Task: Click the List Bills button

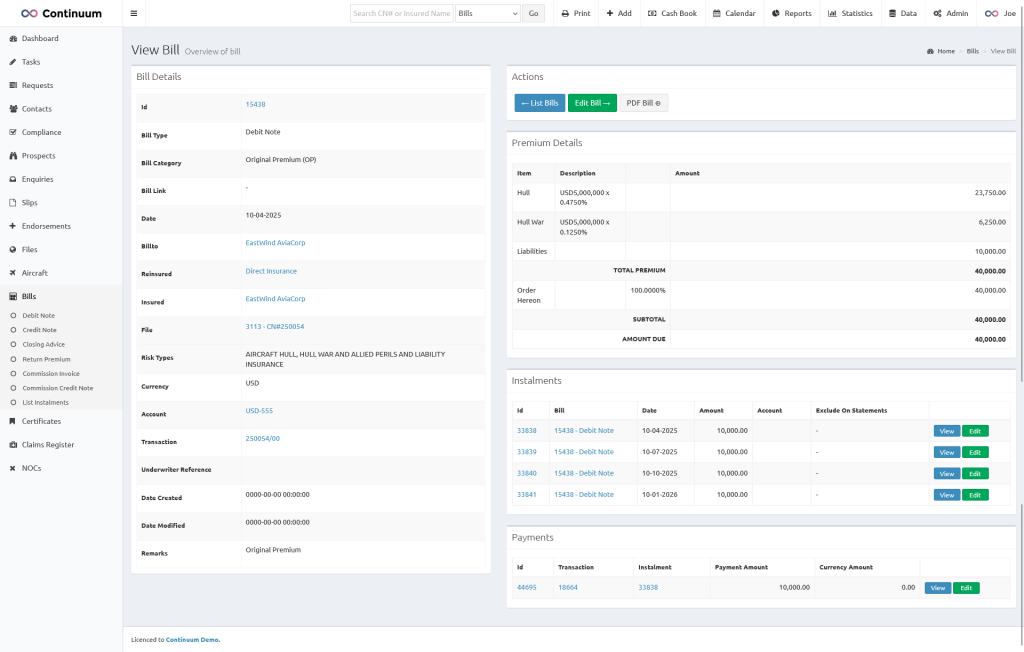Action: (x=539, y=103)
